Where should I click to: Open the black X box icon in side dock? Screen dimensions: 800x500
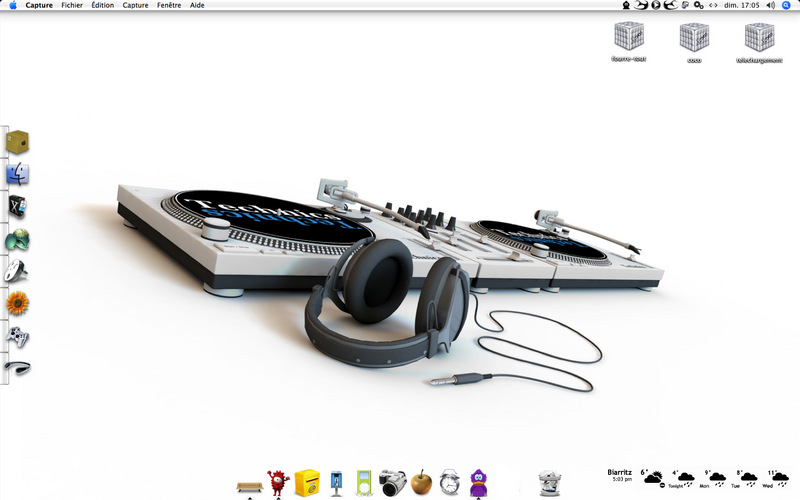(x=17, y=207)
